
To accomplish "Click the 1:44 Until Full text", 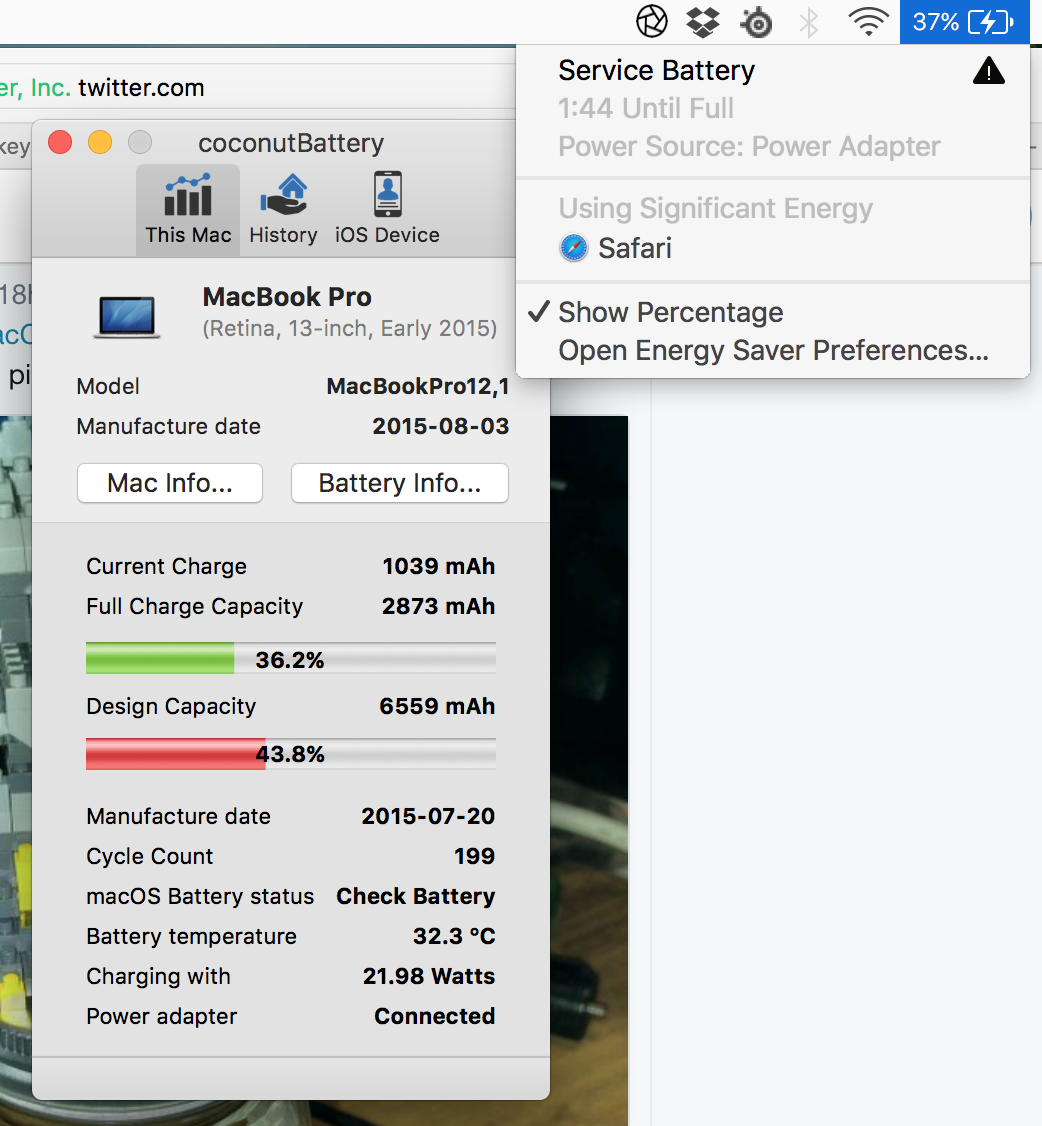I will tap(646, 108).
